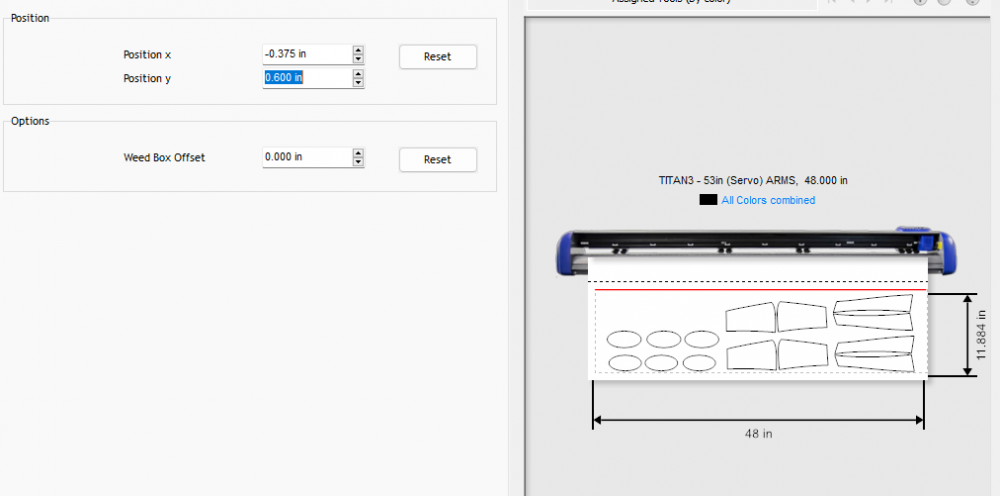The height and width of the screenshot is (496, 1000).
Task: Focus the Weed Box Offset field
Action: pos(306,158)
